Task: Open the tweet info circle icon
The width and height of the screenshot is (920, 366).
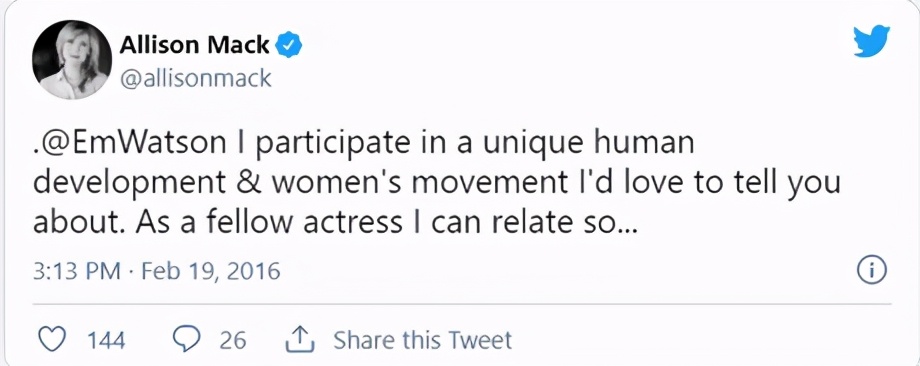Action: 872,270
